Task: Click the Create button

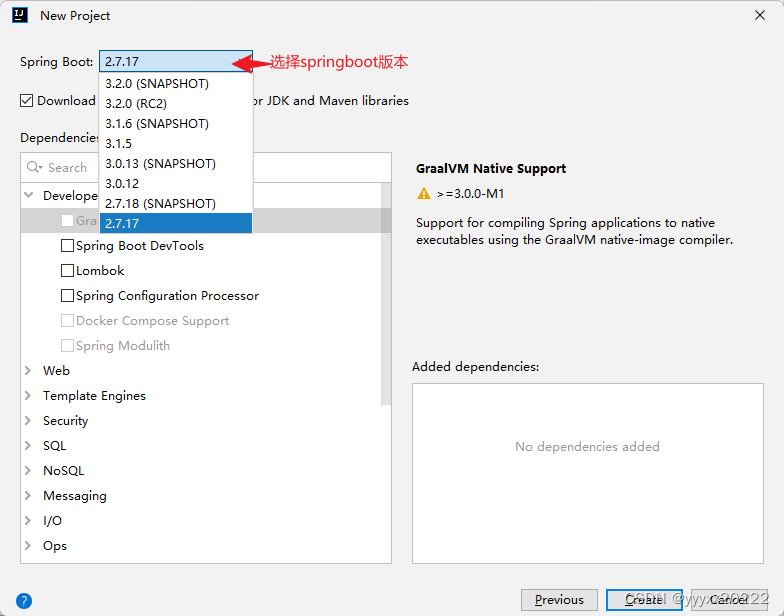Action: [x=644, y=600]
